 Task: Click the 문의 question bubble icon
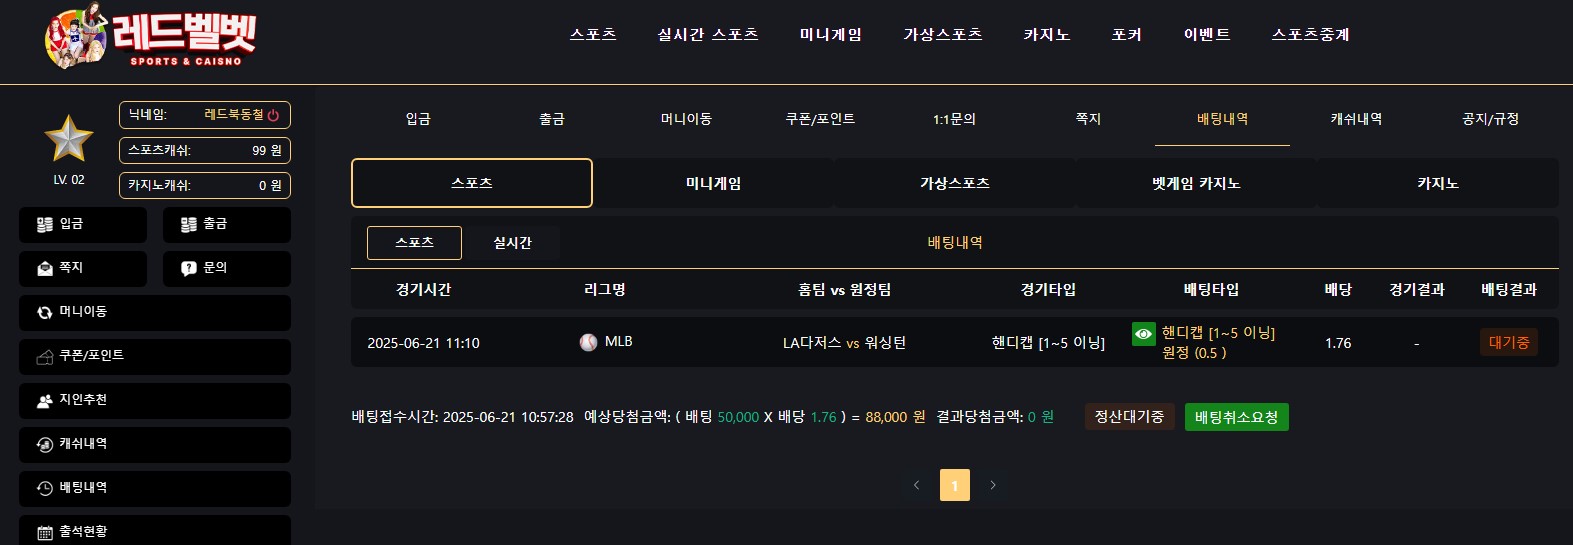tap(189, 268)
